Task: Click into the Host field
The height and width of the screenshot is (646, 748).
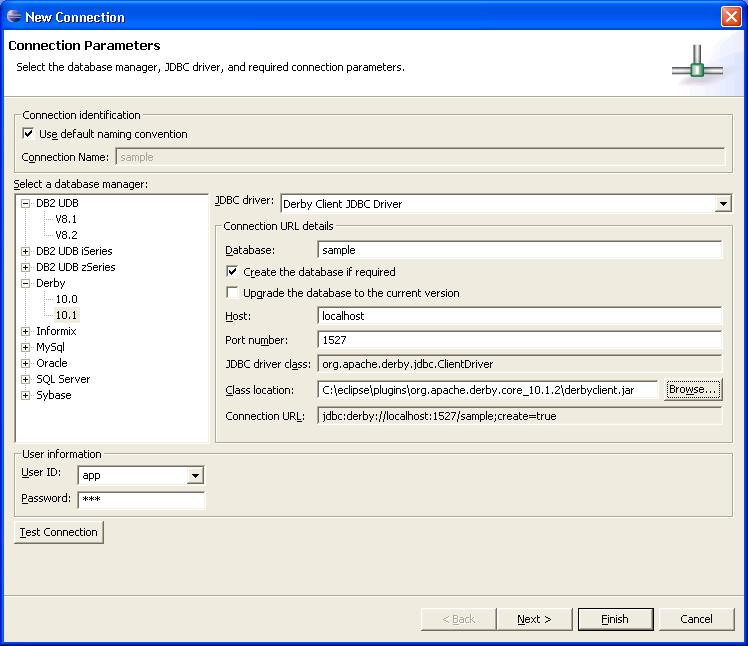Action: (x=519, y=316)
